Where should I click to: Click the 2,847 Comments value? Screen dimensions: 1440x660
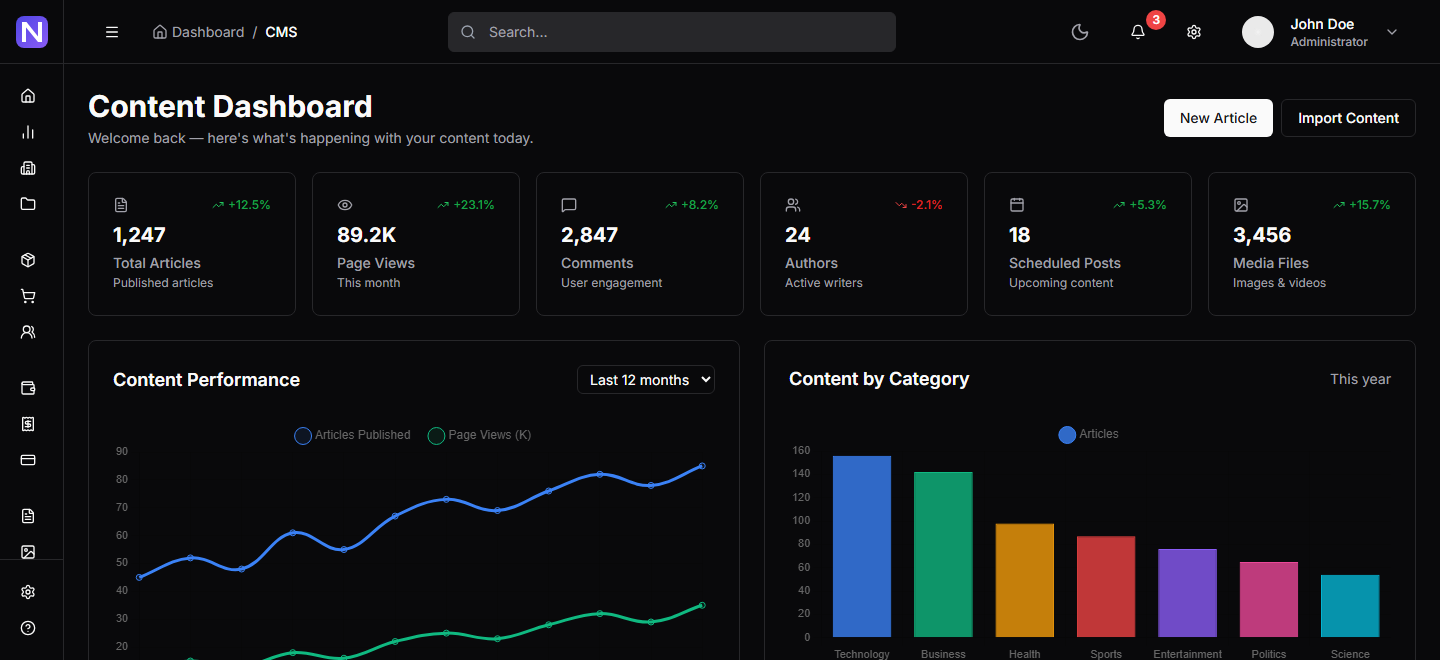click(590, 235)
